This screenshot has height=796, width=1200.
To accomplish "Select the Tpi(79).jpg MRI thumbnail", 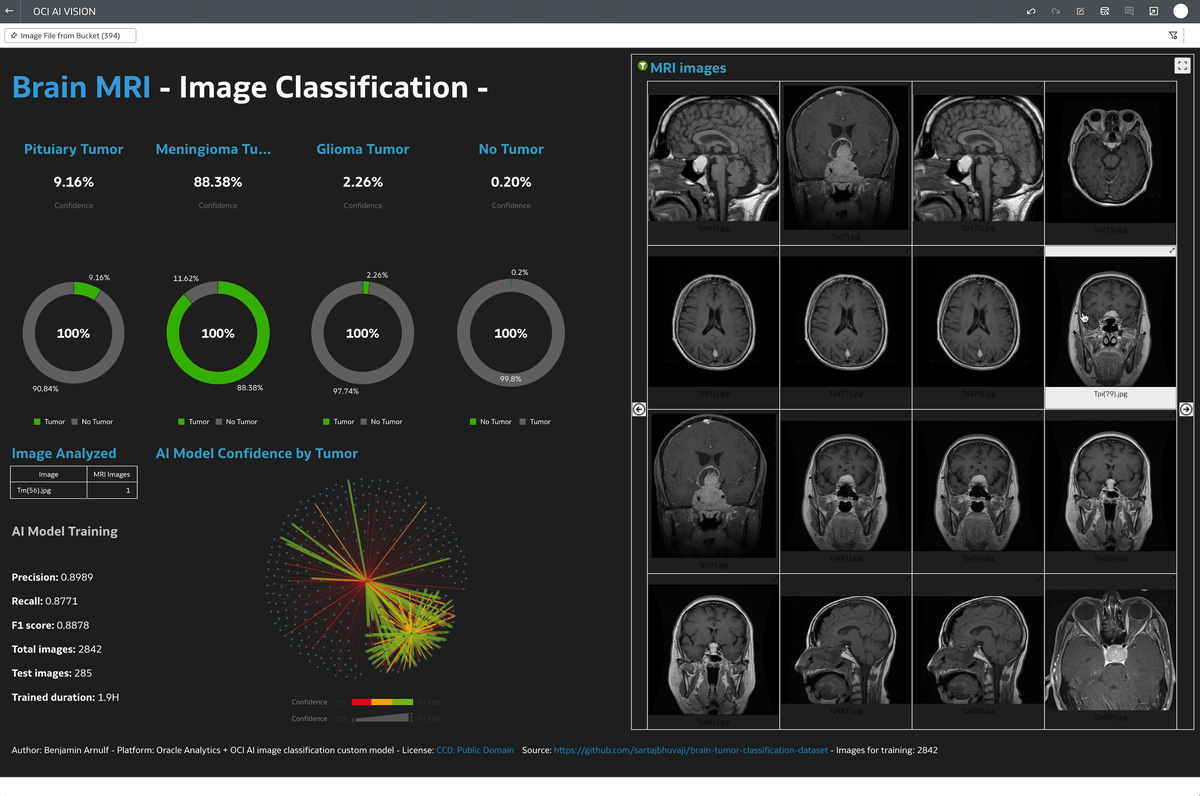I will [x=1110, y=320].
